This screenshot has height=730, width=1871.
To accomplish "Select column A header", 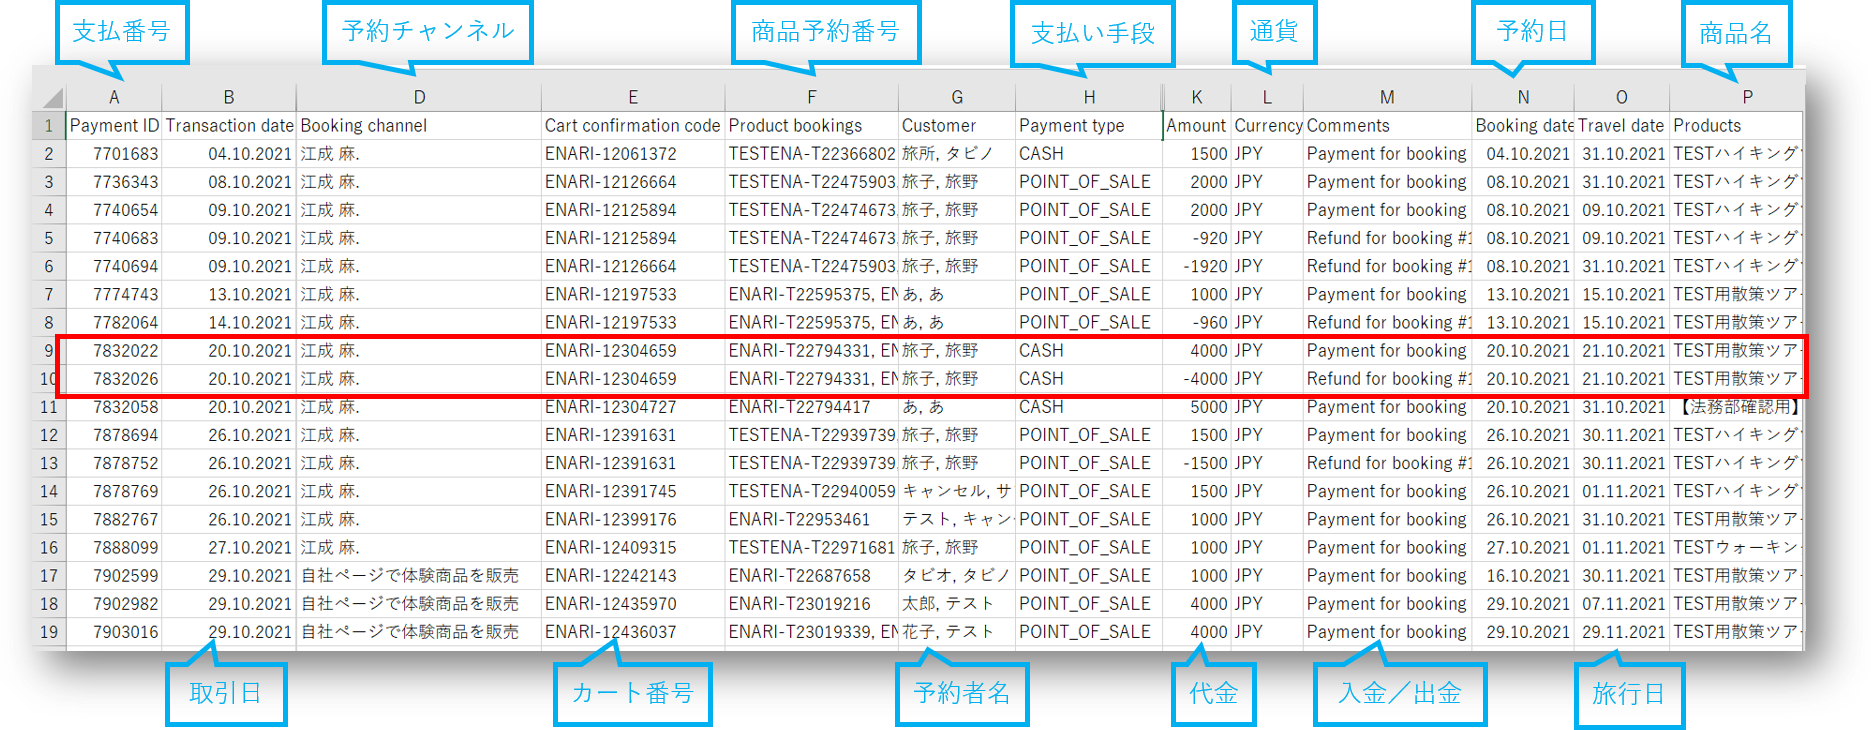I will (114, 97).
